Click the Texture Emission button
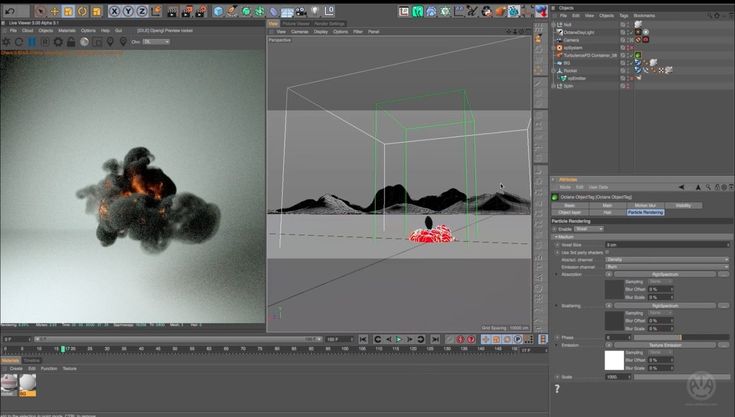This screenshot has height=417, width=735. tap(665, 345)
